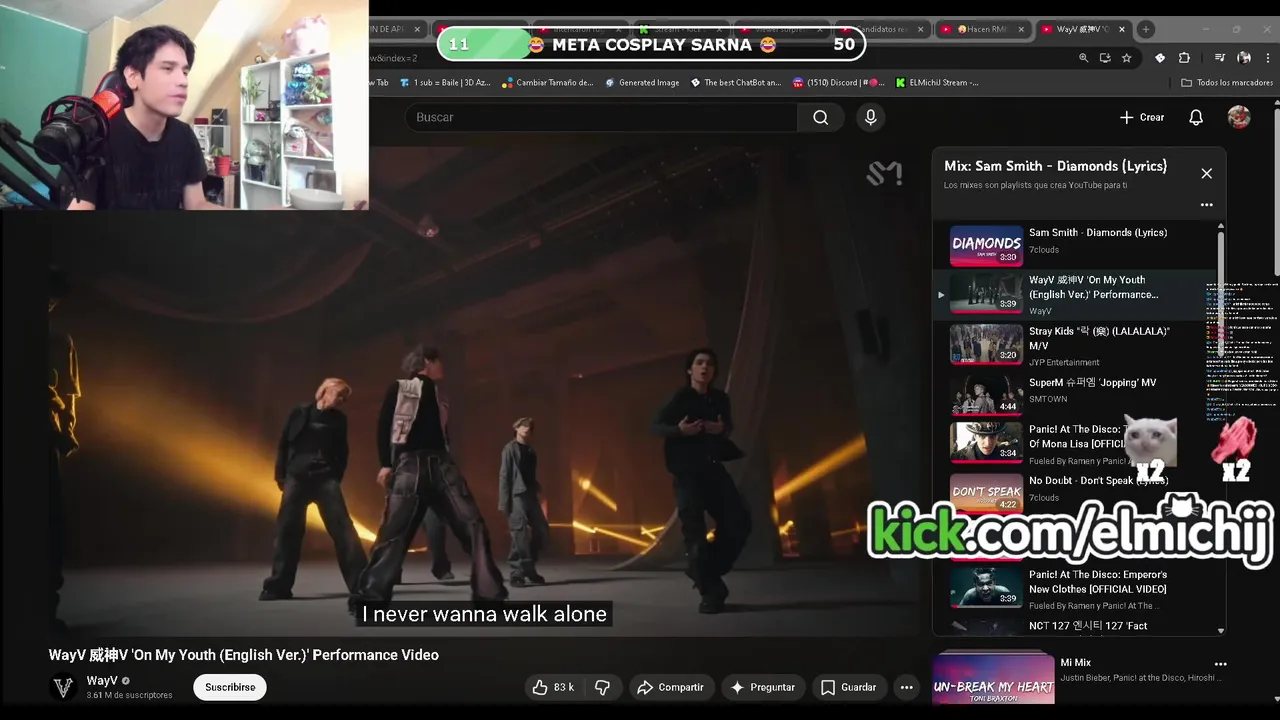Close the Mix playlist panel
Viewport: 1280px width, 720px height.
pyautogui.click(x=1206, y=173)
